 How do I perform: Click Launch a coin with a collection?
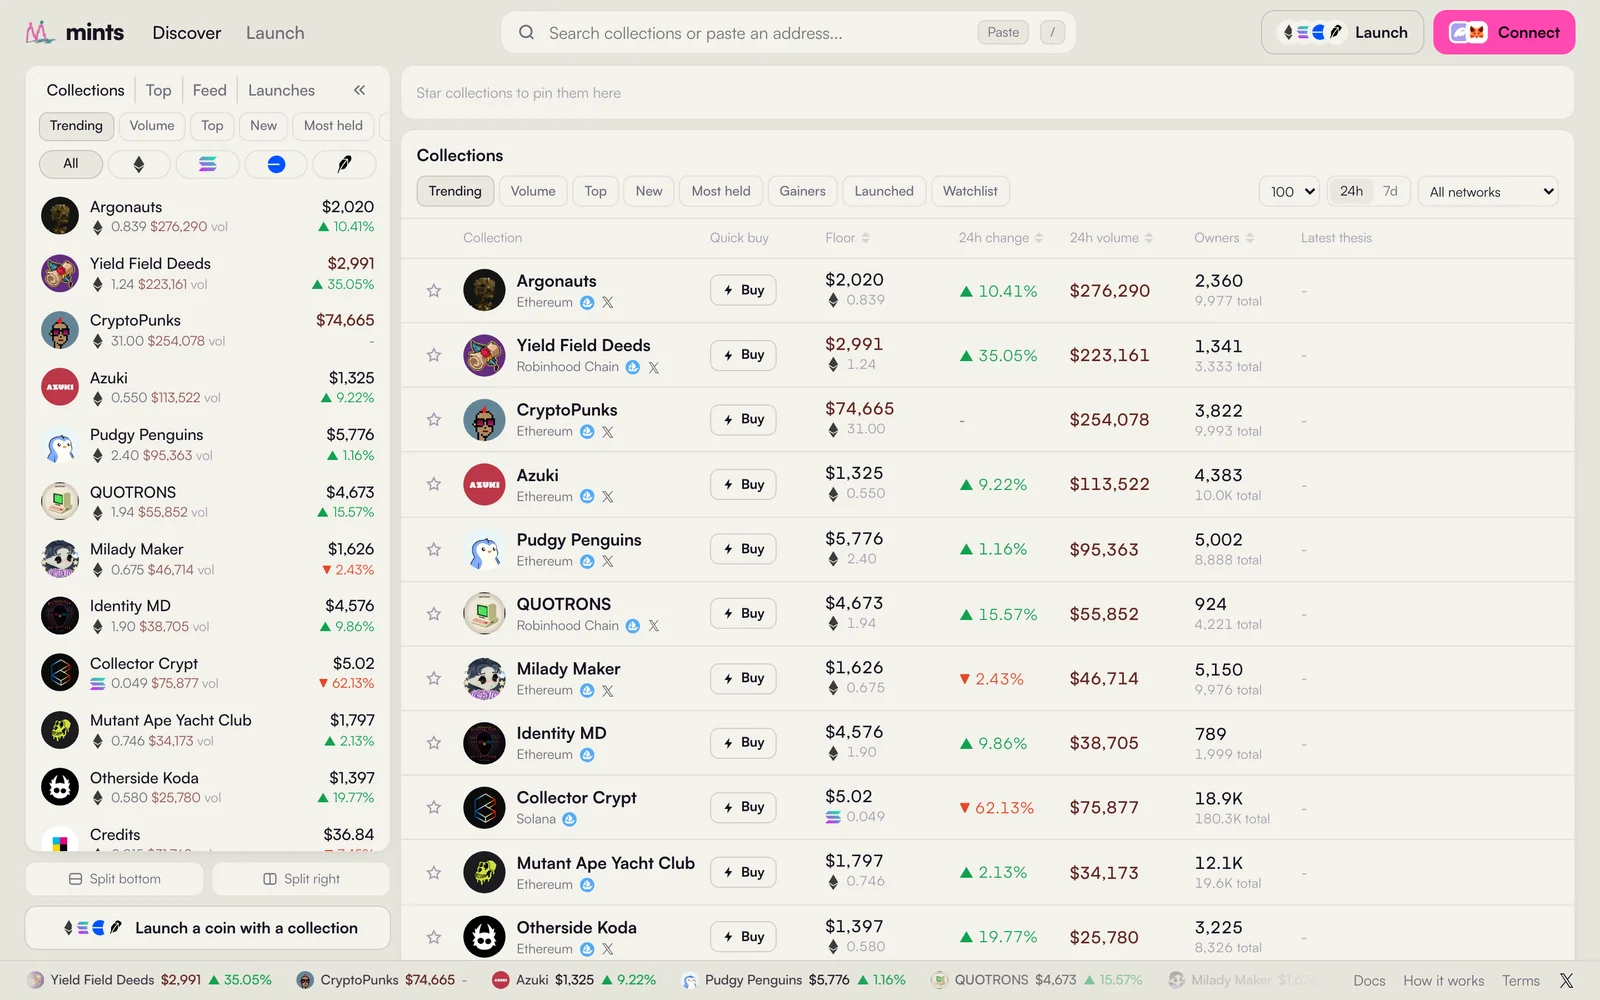[x=208, y=928]
